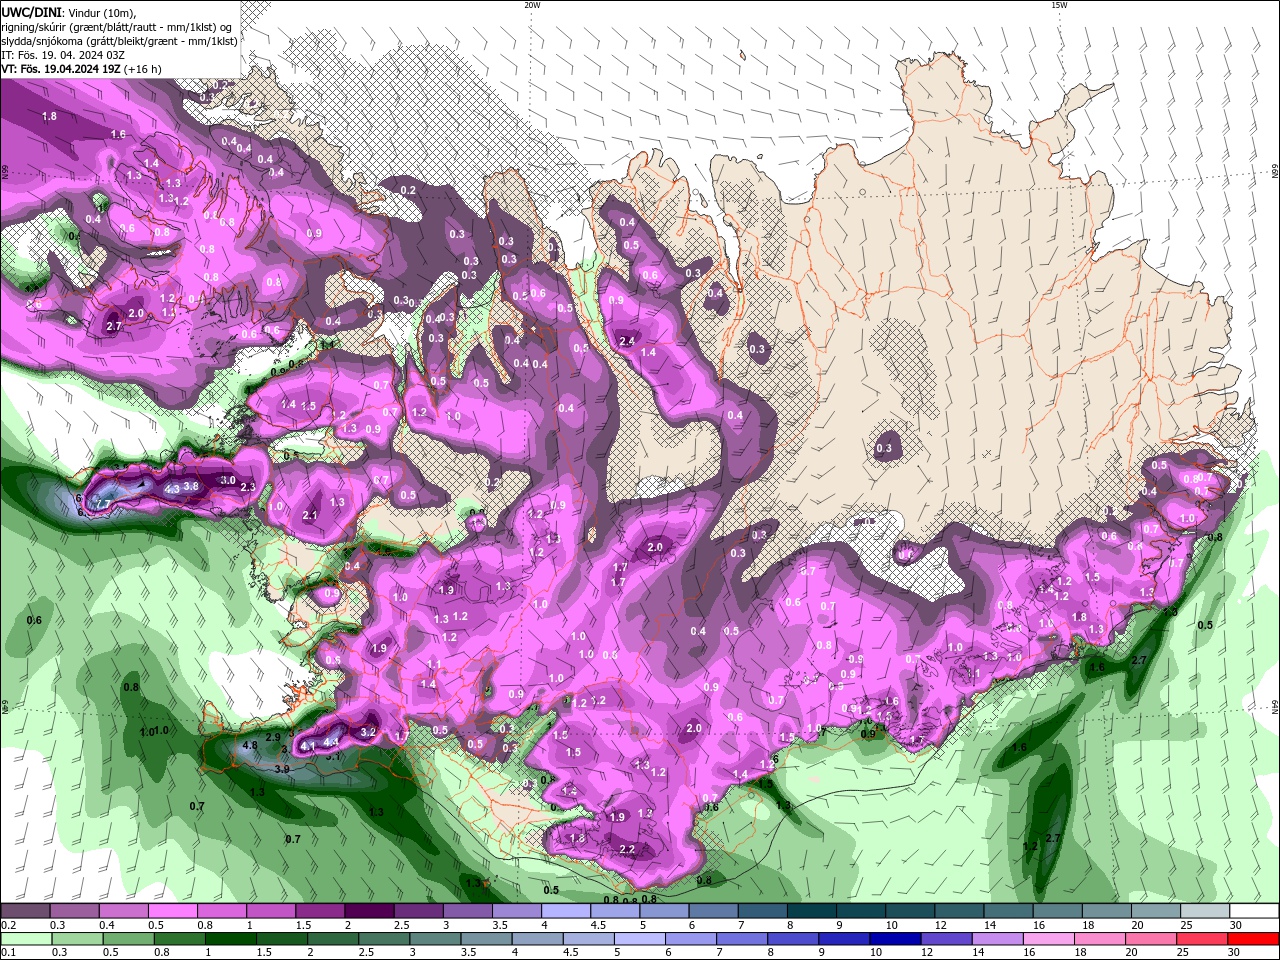Click the 'slydda/snjókoma' legend description line

pos(119,41)
